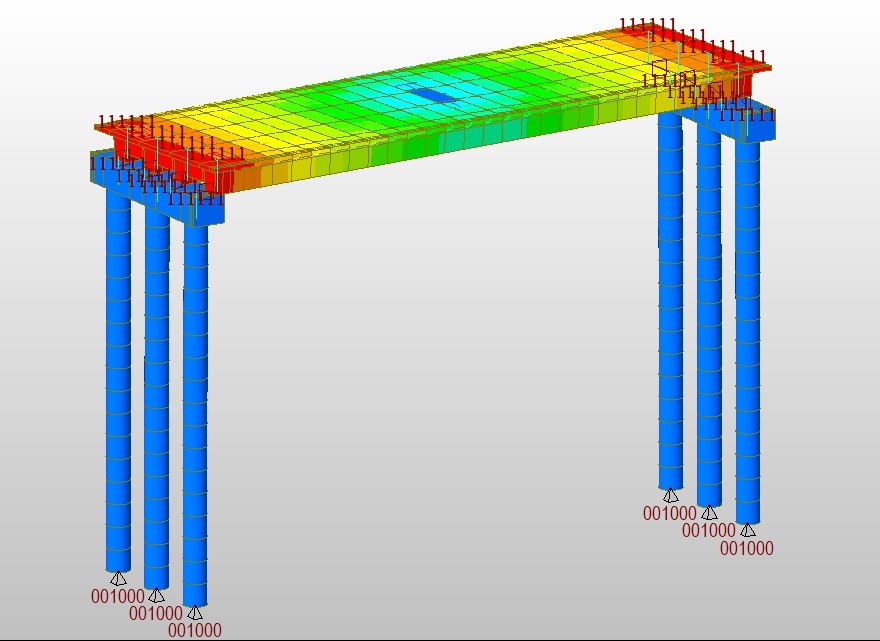Click the middle pile of the right pier

(x=709, y=320)
